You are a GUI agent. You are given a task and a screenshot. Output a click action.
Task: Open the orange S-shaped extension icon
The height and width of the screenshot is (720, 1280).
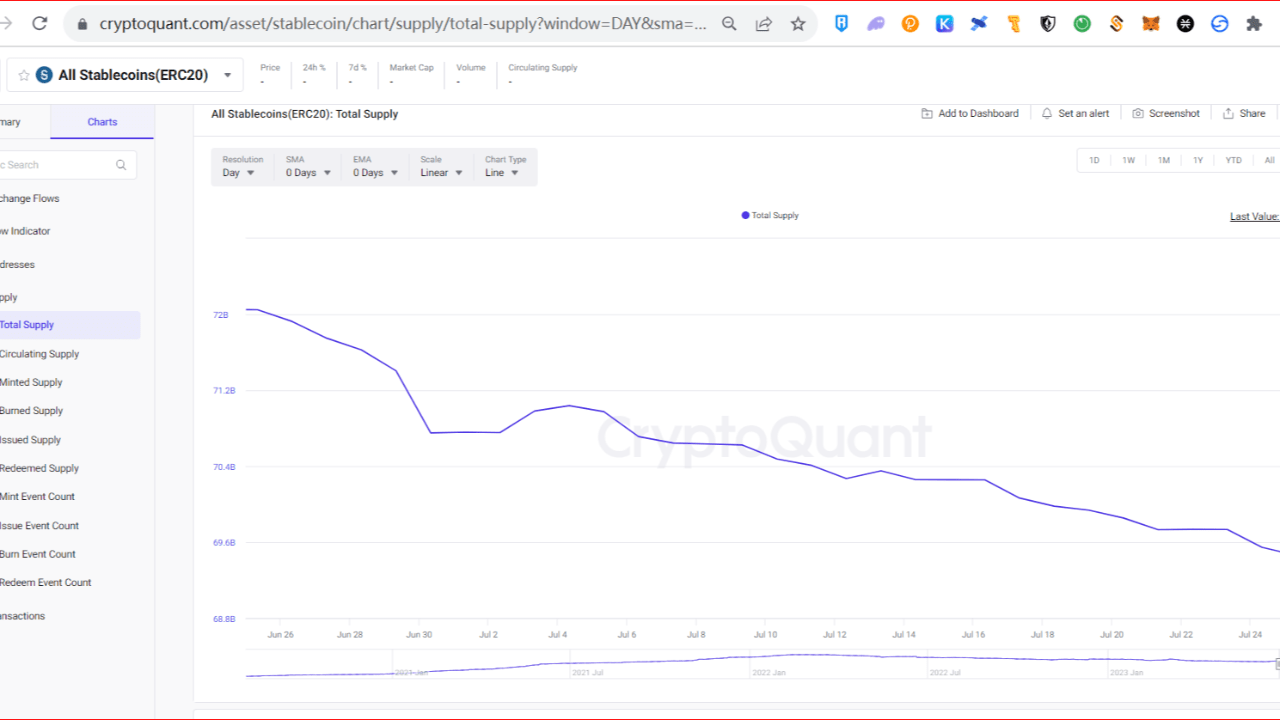(x=1116, y=23)
